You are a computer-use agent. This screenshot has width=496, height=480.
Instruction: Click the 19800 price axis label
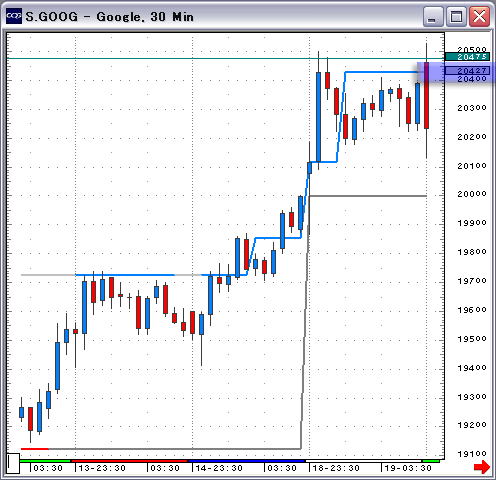coord(472,252)
